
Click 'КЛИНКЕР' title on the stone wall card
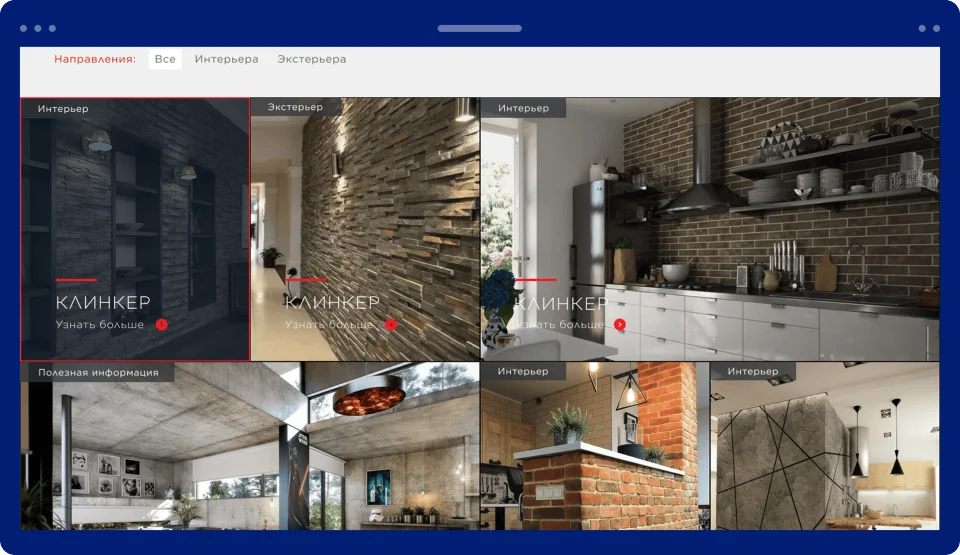point(332,303)
